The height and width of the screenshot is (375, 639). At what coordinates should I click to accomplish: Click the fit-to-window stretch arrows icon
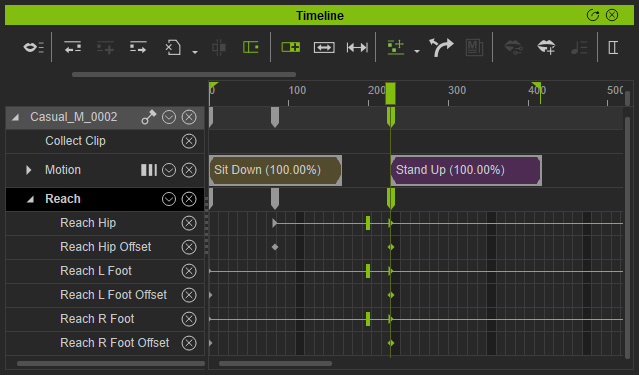click(x=357, y=48)
